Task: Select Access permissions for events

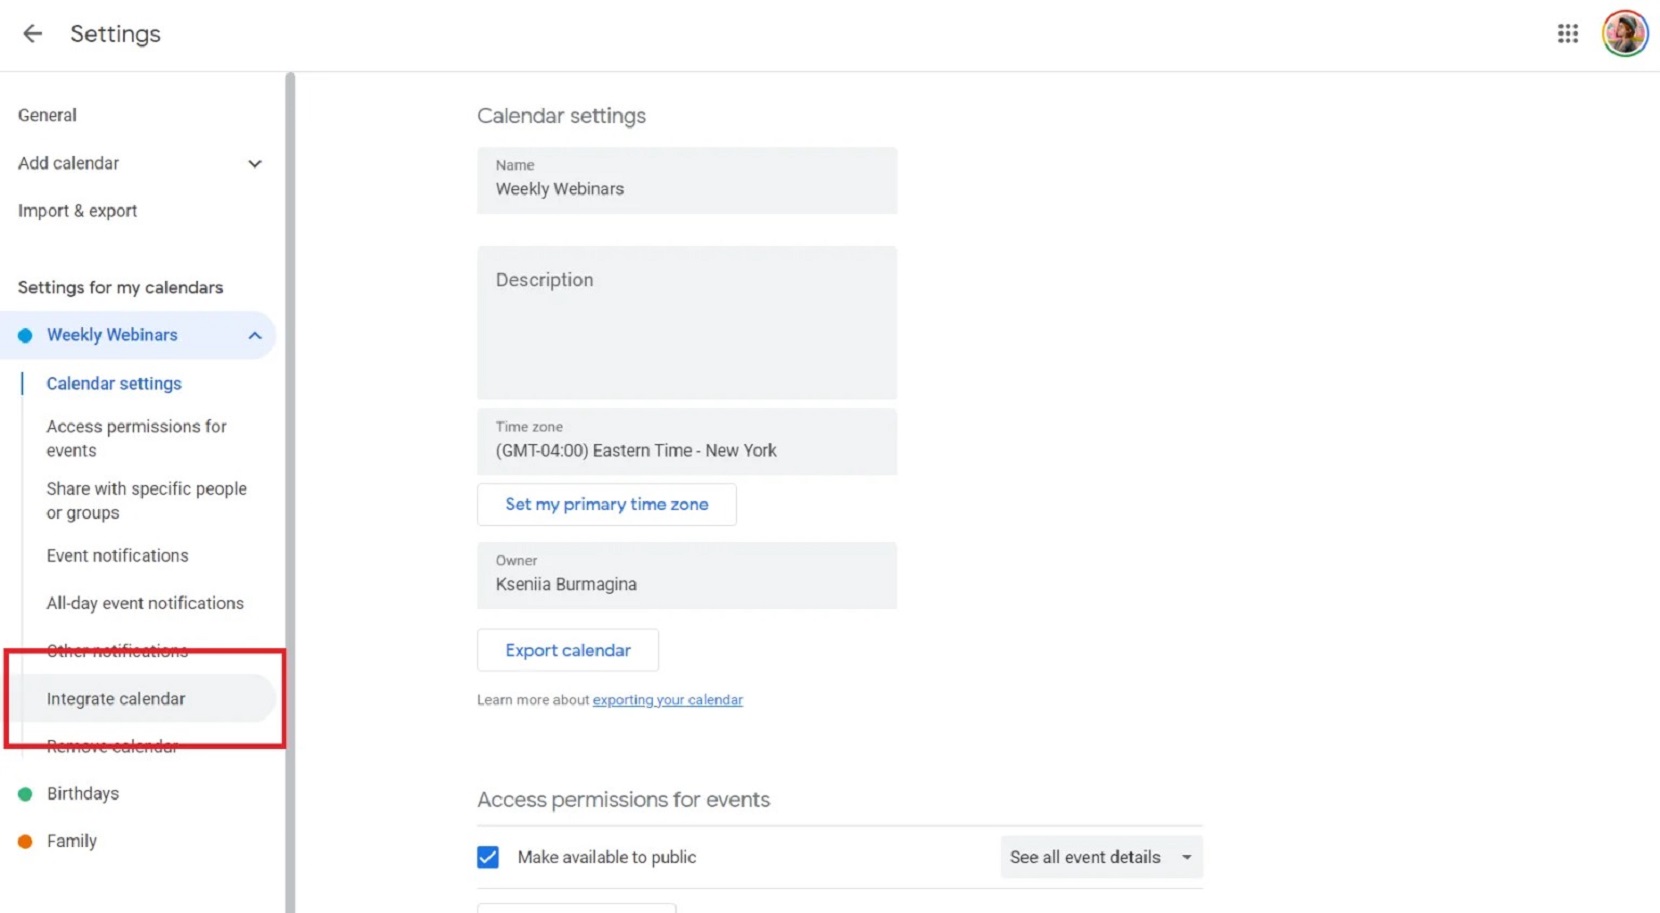Action: point(137,438)
